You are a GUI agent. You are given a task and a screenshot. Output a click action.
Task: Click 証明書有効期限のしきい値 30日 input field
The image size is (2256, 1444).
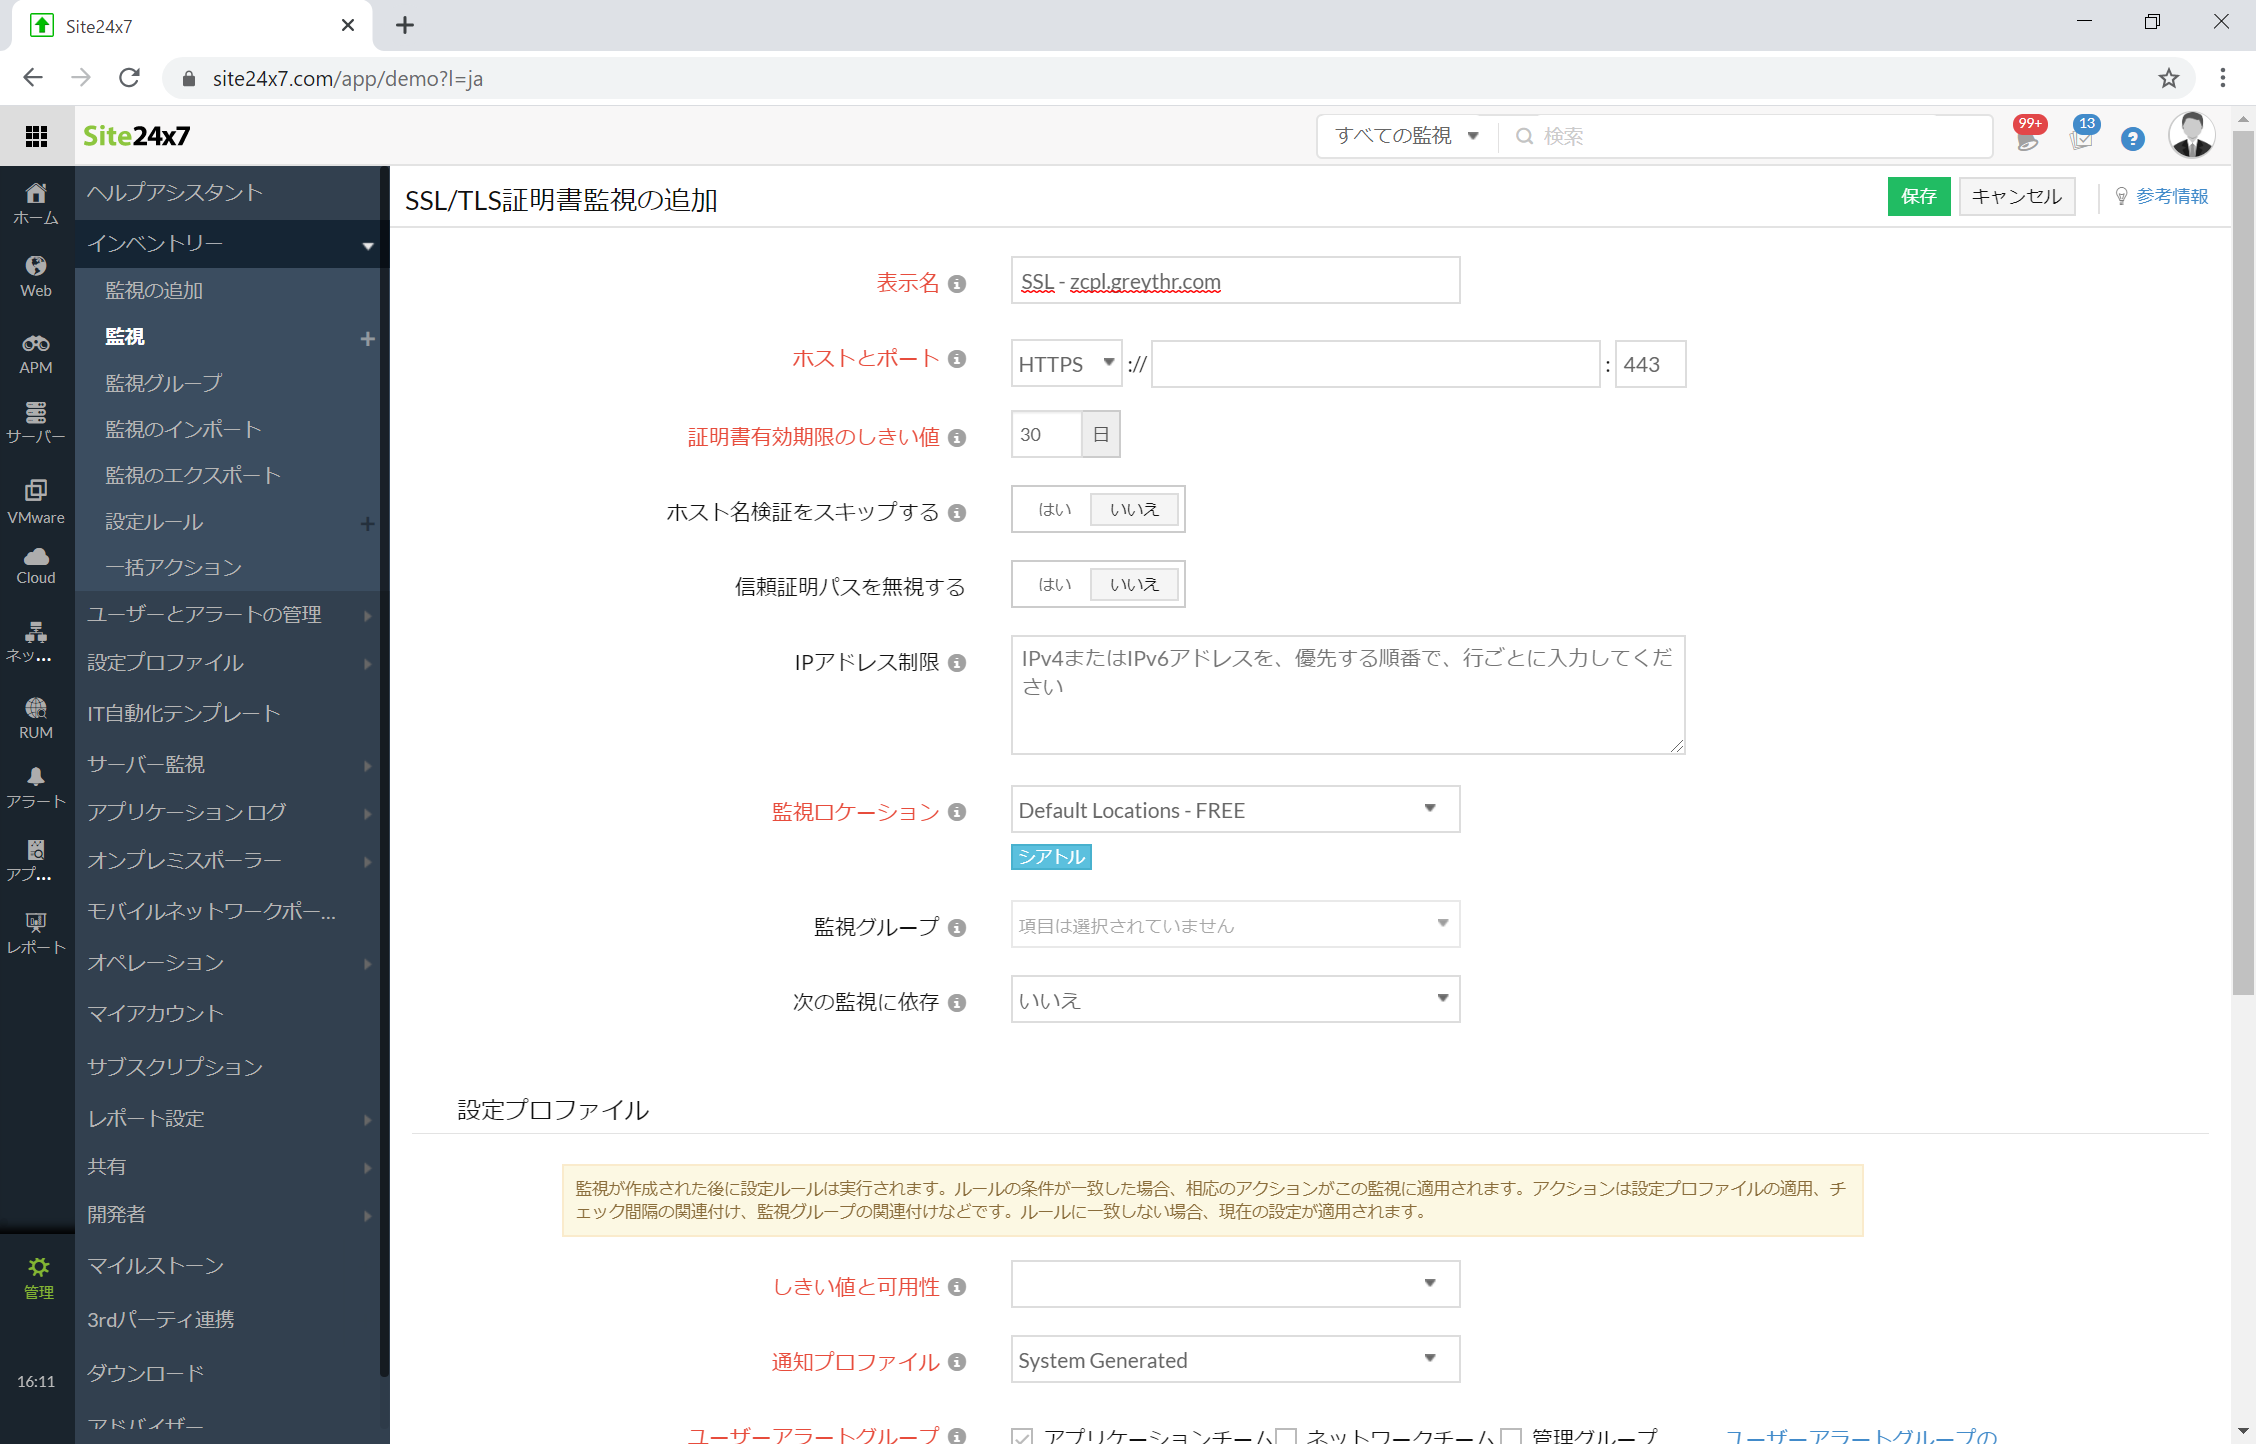(x=1044, y=434)
